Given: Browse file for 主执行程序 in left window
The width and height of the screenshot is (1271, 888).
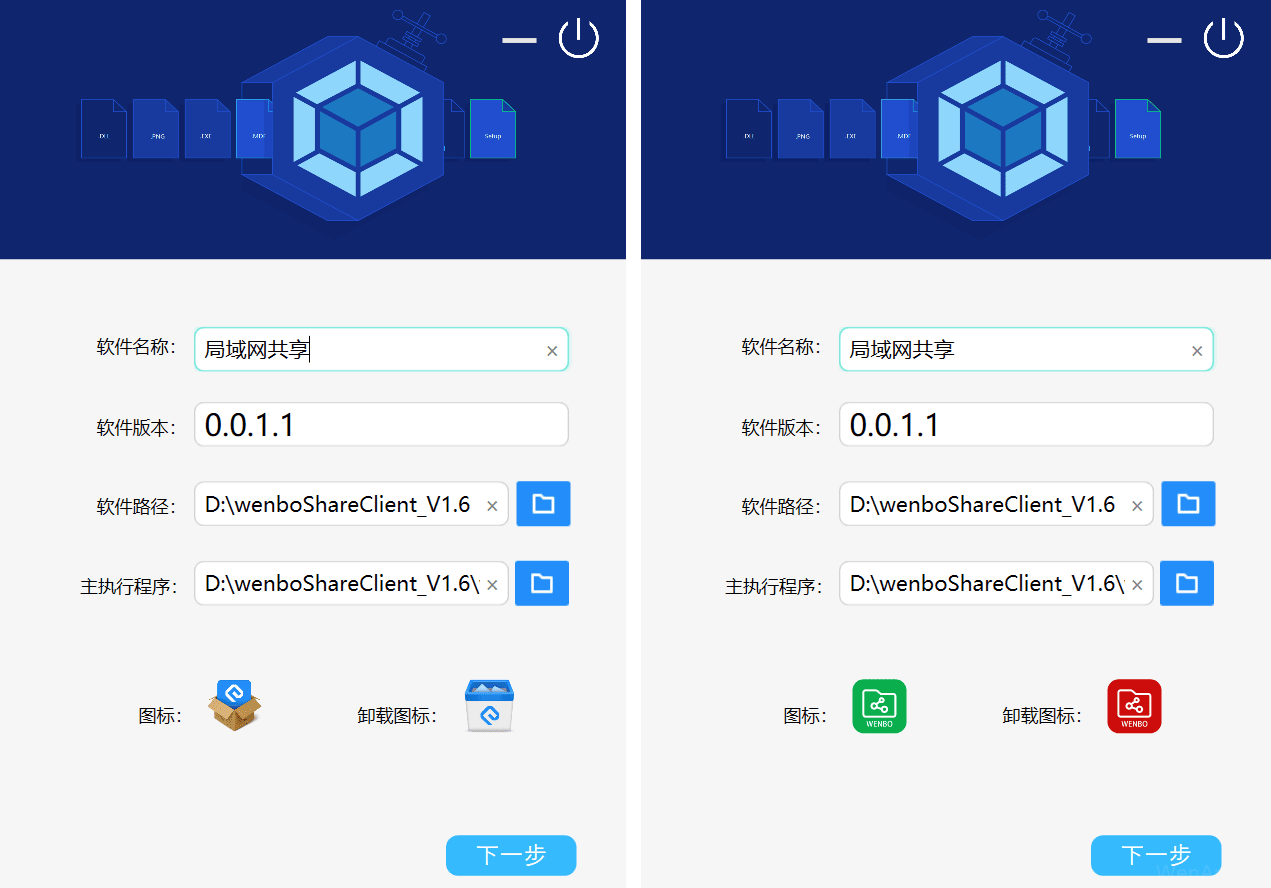Looking at the screenshot, I should pyautogui.click(x=543, y=583).
